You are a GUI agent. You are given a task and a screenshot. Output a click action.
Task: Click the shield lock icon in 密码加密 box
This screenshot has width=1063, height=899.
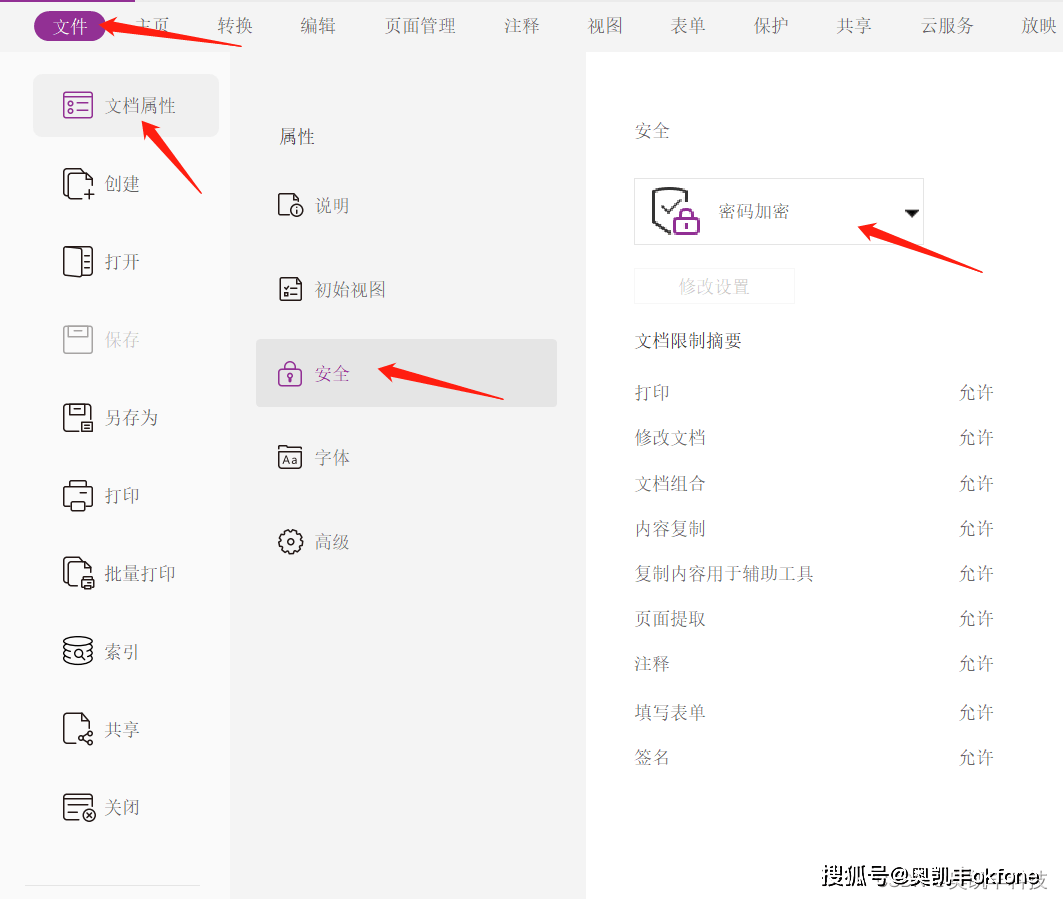tap(675, 212)
